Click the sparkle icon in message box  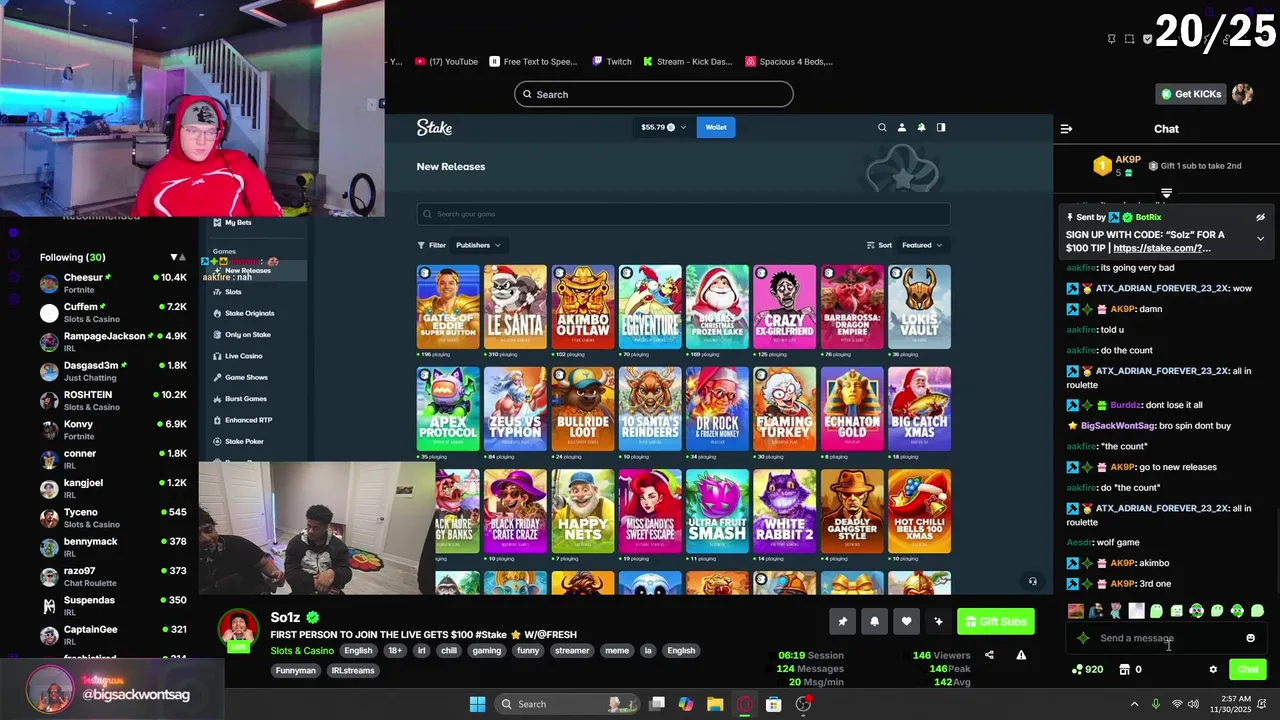[1083, 638]
